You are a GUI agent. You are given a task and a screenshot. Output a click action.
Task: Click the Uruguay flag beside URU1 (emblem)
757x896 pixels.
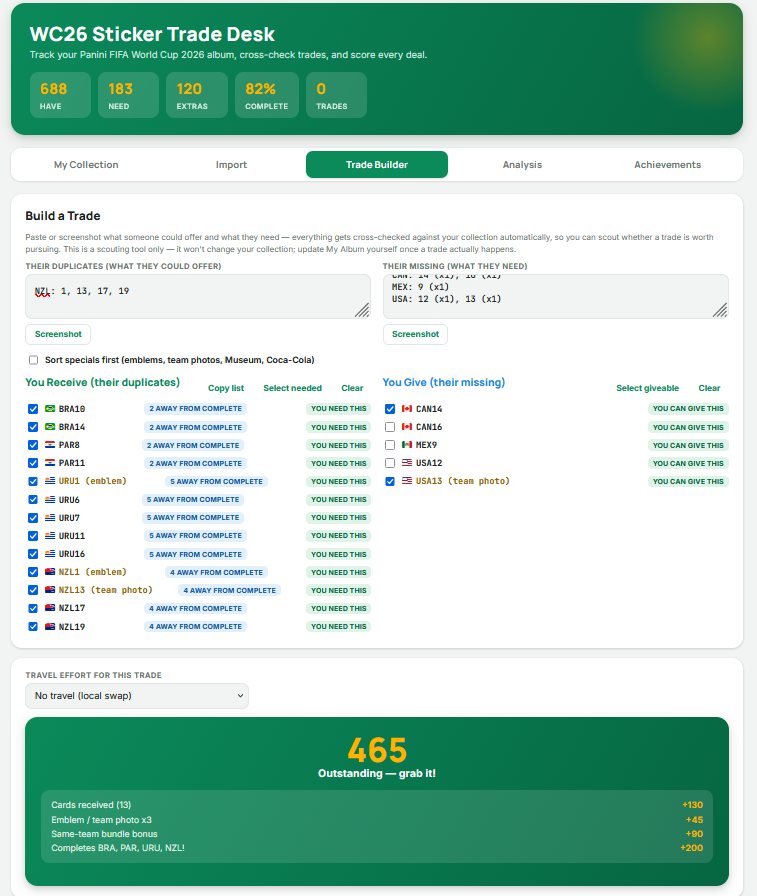50,481
